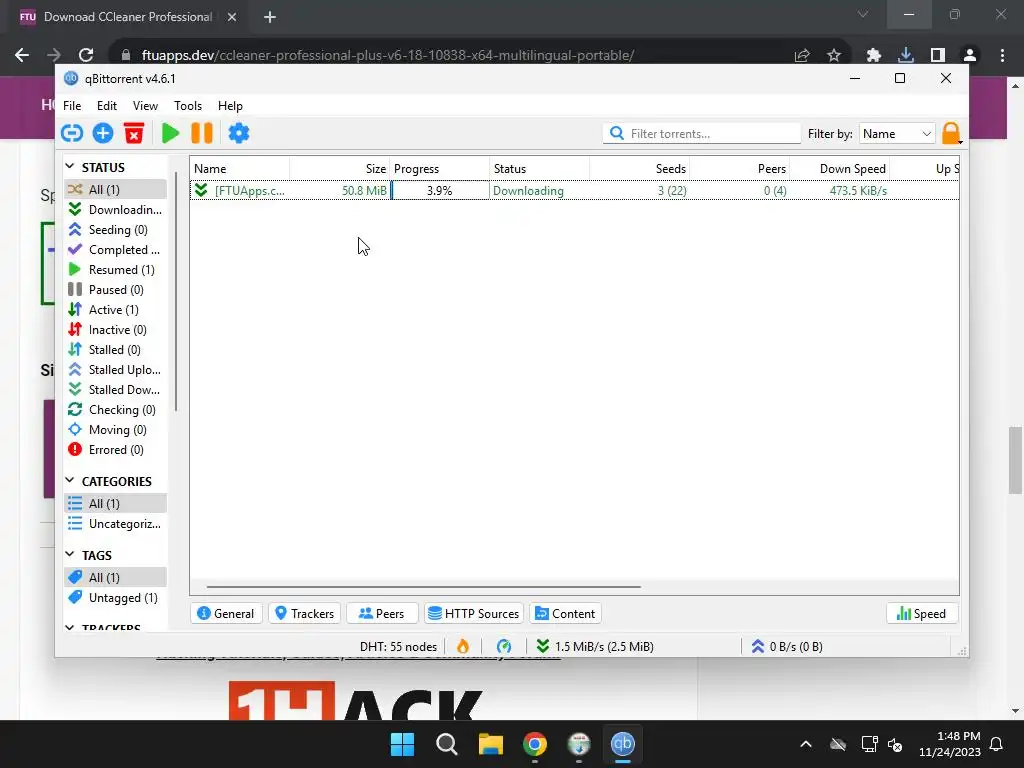This screenshot has height=768, width=1024.
Task: Select the Active (1) filter
Action: tap(116, 310)
